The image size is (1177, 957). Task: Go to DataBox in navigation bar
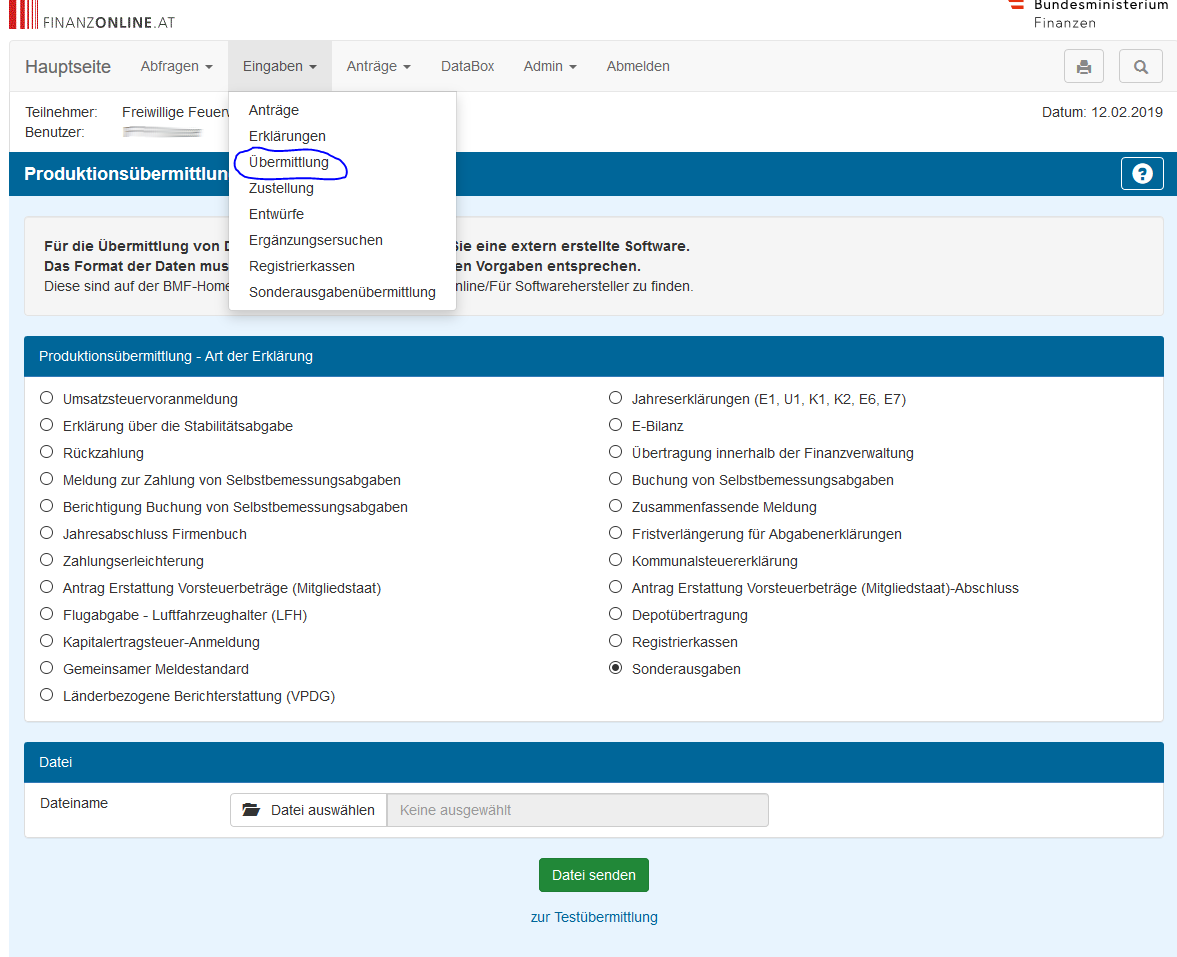tap(467, 66)
